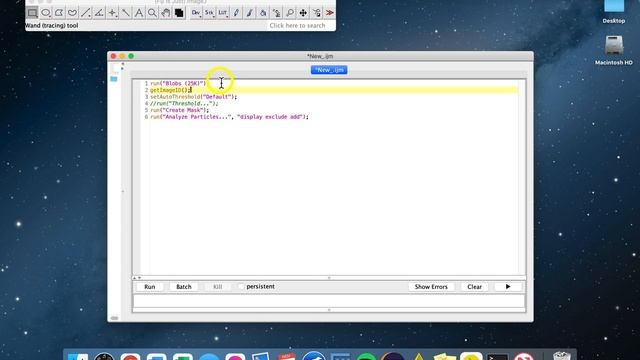Run the macro with the Run button
This screenshot has width=640, height=360.
(x=150, y=287)
